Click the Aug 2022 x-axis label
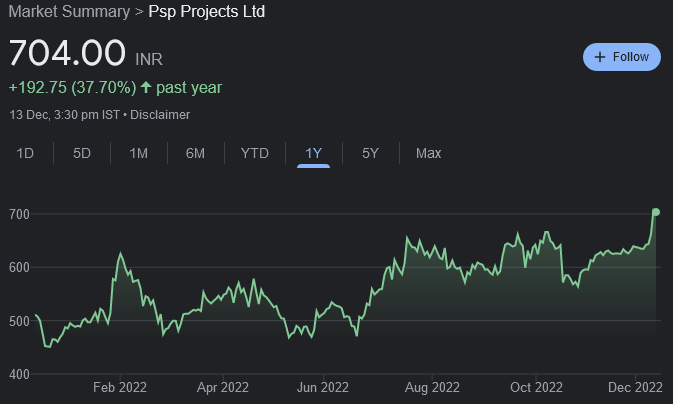The image size is (673, 404). click(x=432, y=387)
